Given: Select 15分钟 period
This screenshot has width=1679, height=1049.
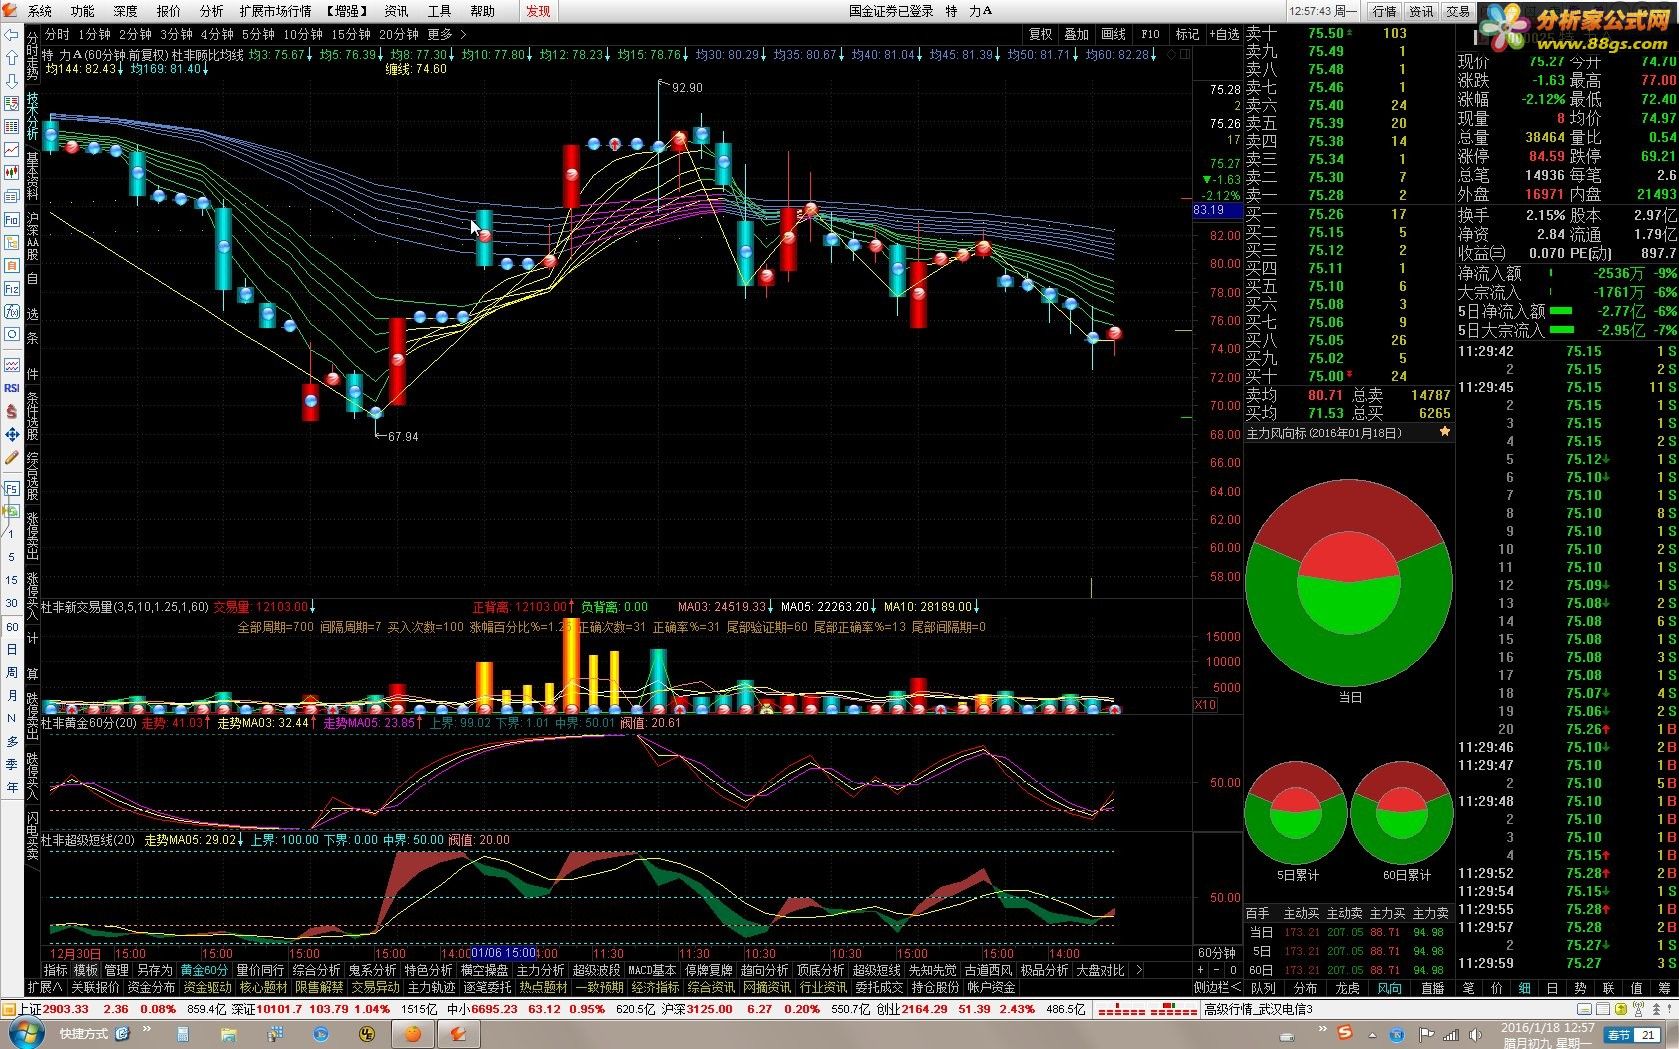Looking at the screenshot, I should click(x=351, y=34).
